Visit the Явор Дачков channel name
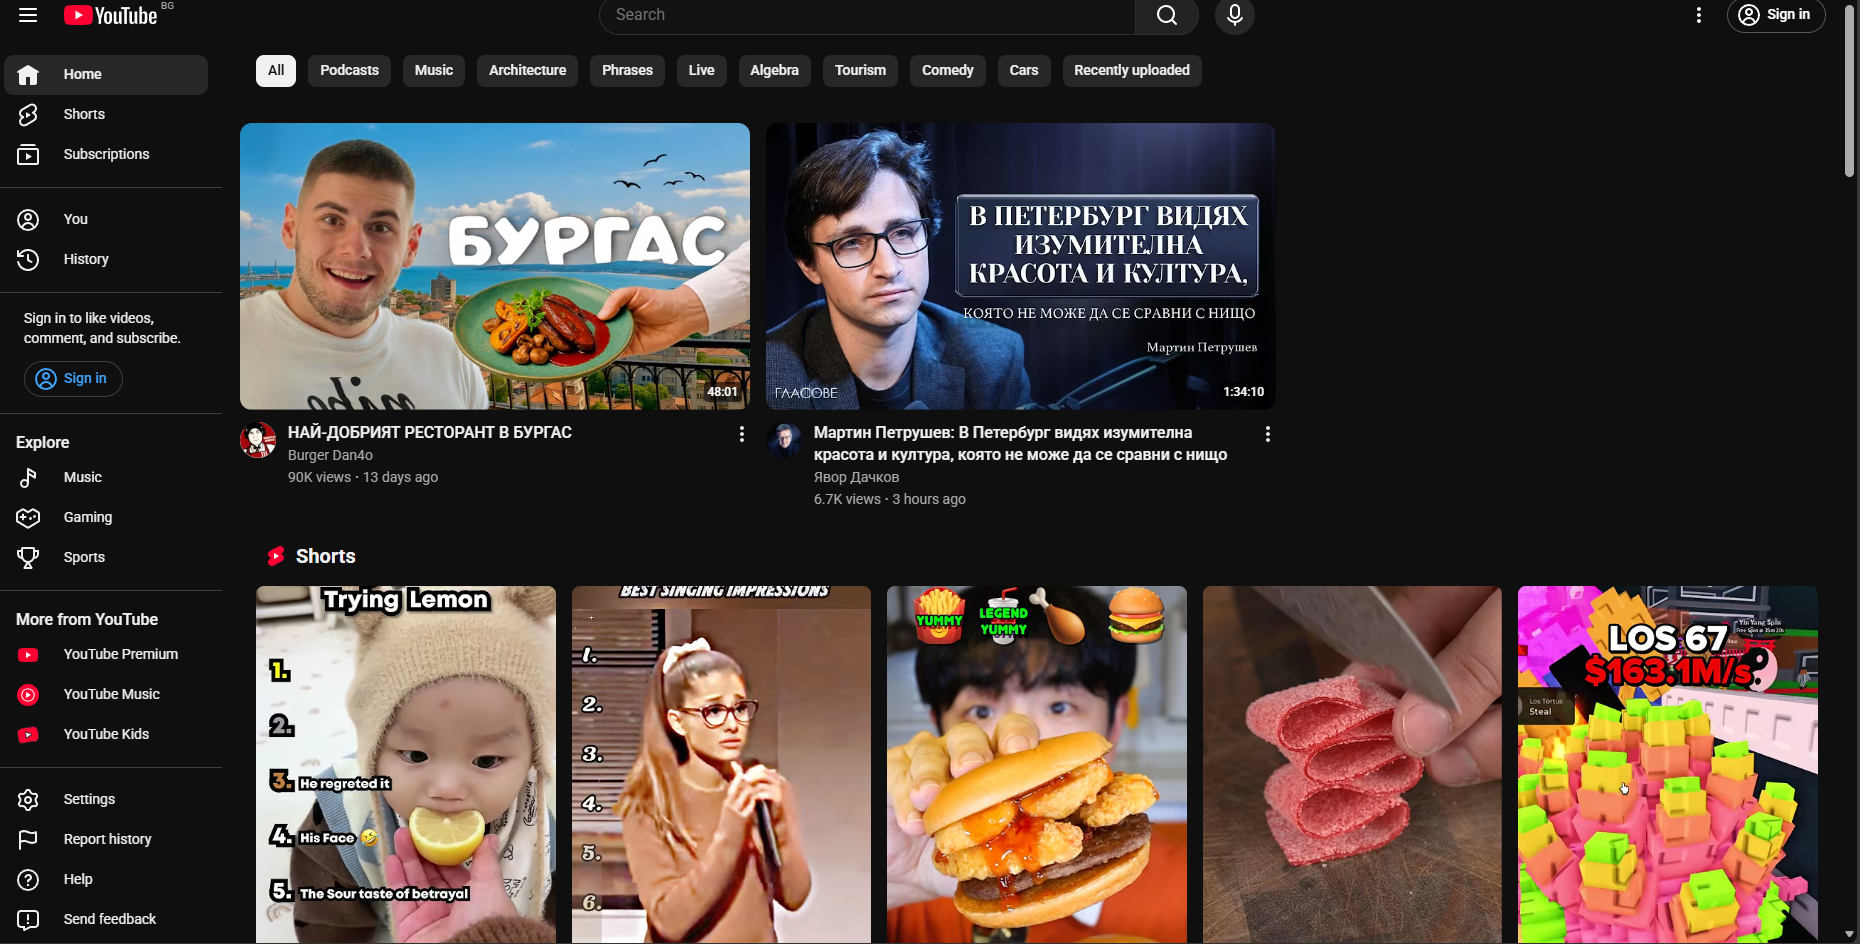 click(x=856, y=478)
